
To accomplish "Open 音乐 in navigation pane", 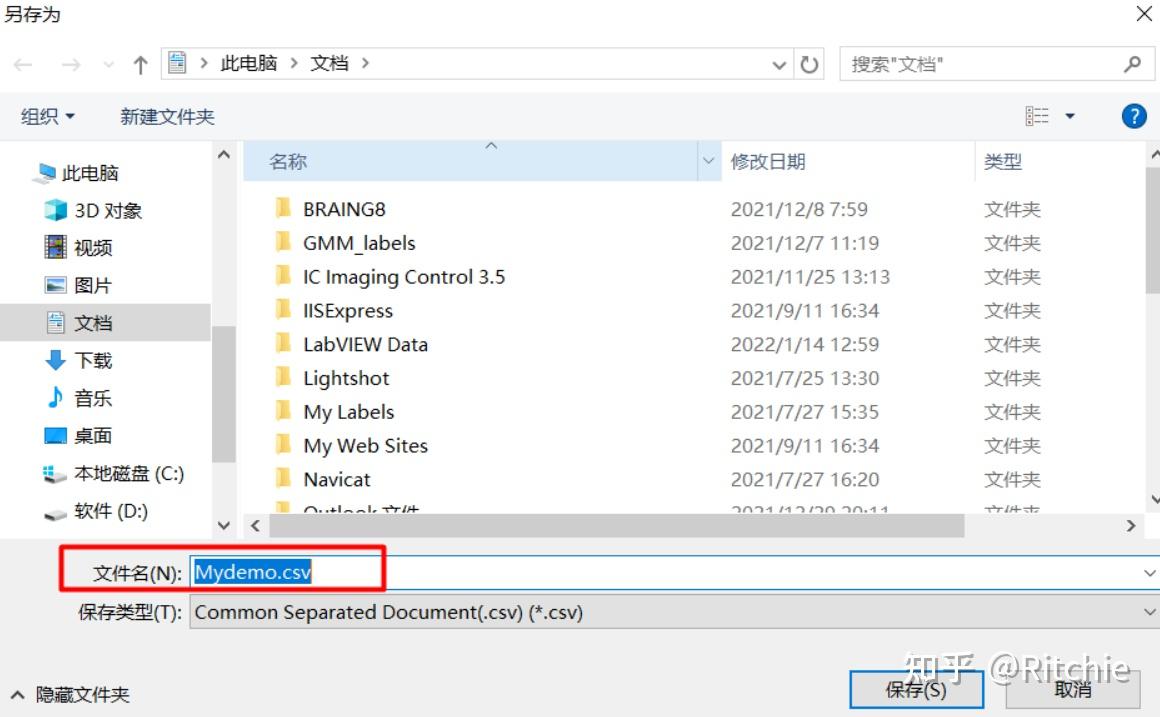I will pos(92,398).
